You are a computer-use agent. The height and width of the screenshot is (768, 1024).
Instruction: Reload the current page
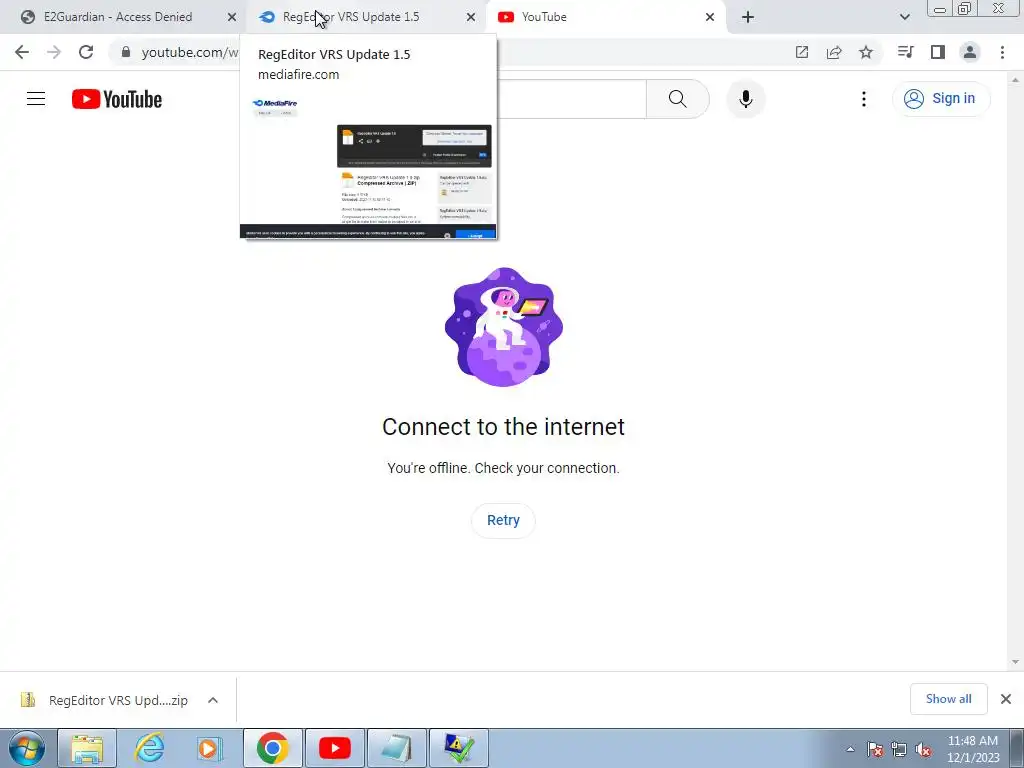click(86, 52)
